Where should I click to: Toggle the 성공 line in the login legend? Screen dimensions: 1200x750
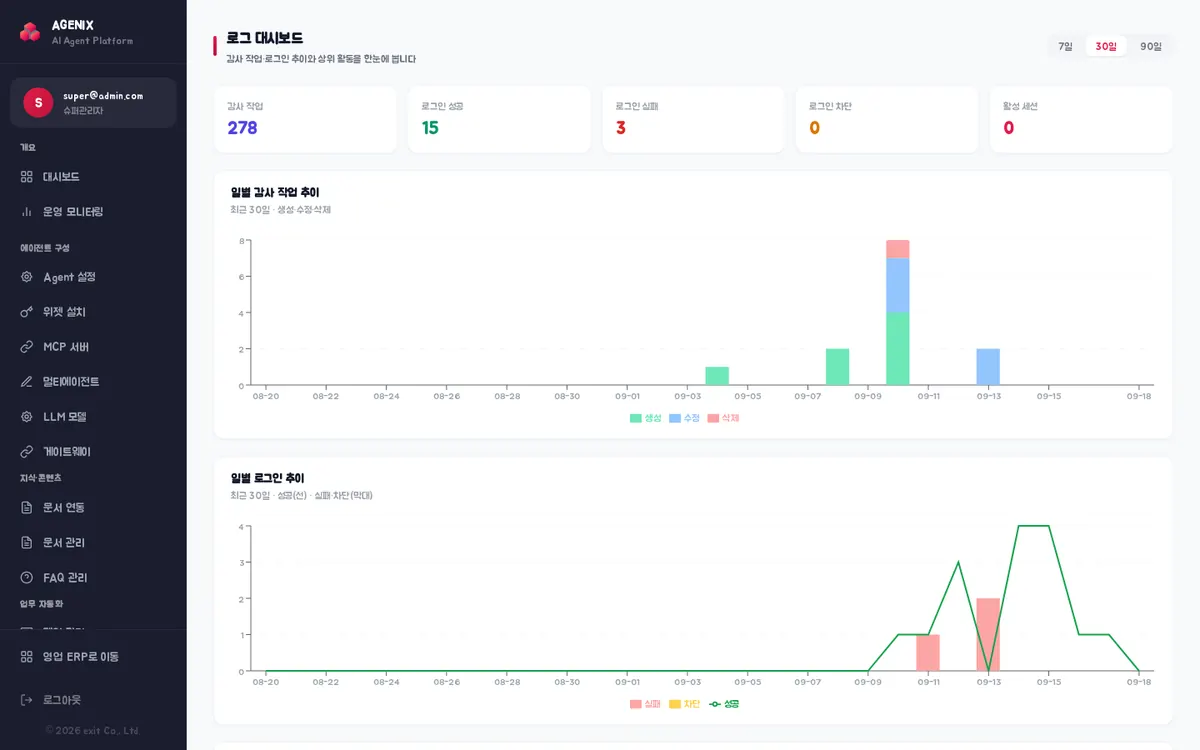click(724, 704)
